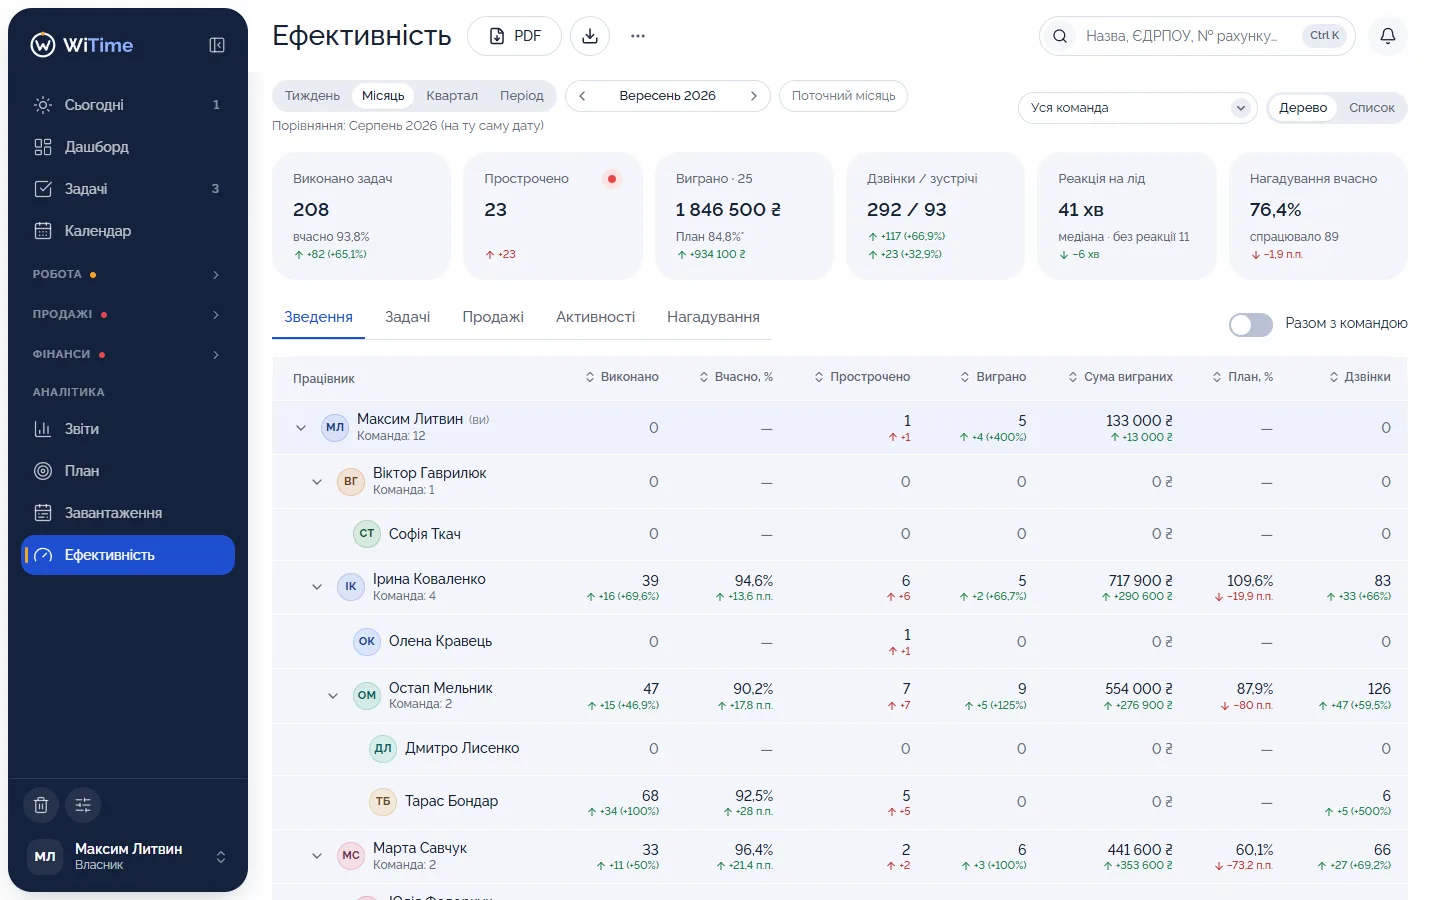Collapse Максим Литвин tree row

coord(300,428)
